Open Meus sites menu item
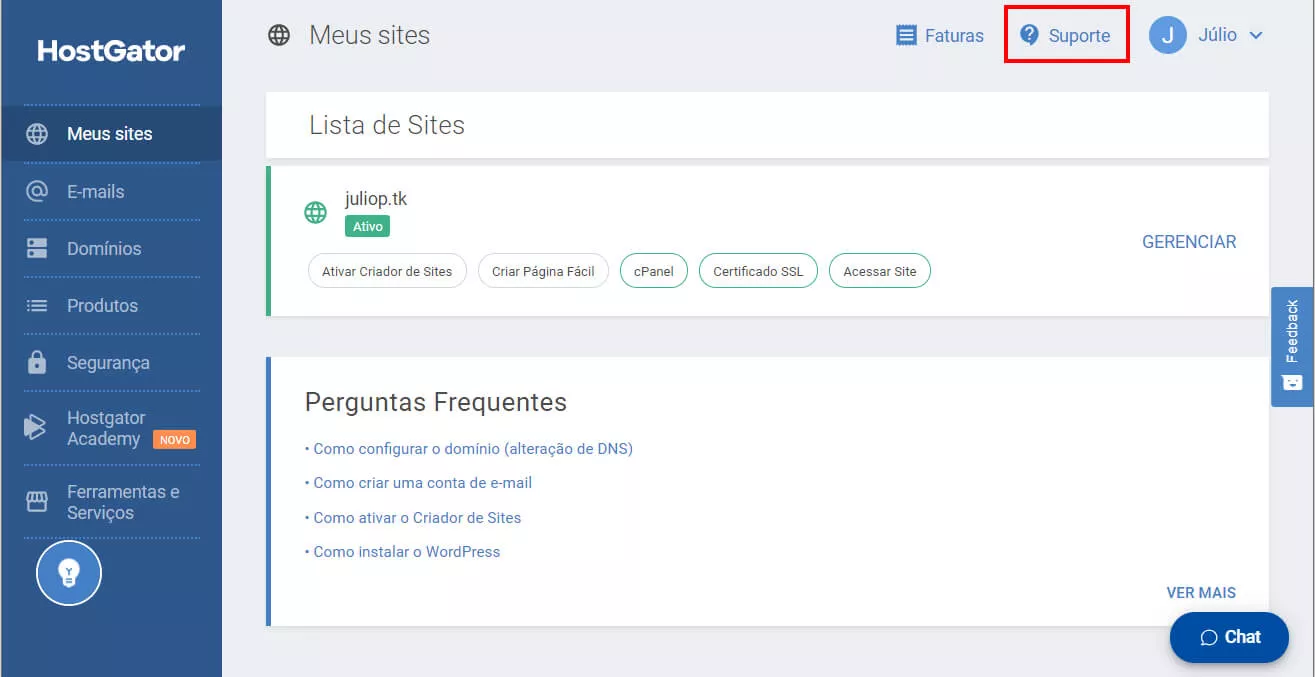 click(x=111, y=134)
